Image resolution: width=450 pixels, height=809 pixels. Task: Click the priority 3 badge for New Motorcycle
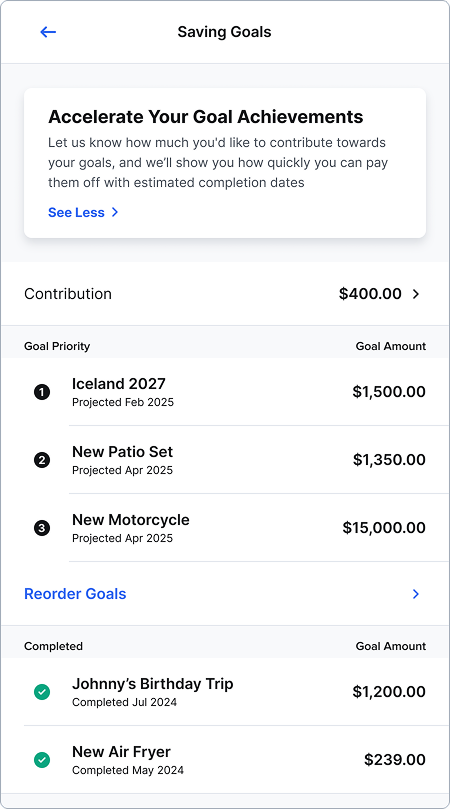coord(42,528)
